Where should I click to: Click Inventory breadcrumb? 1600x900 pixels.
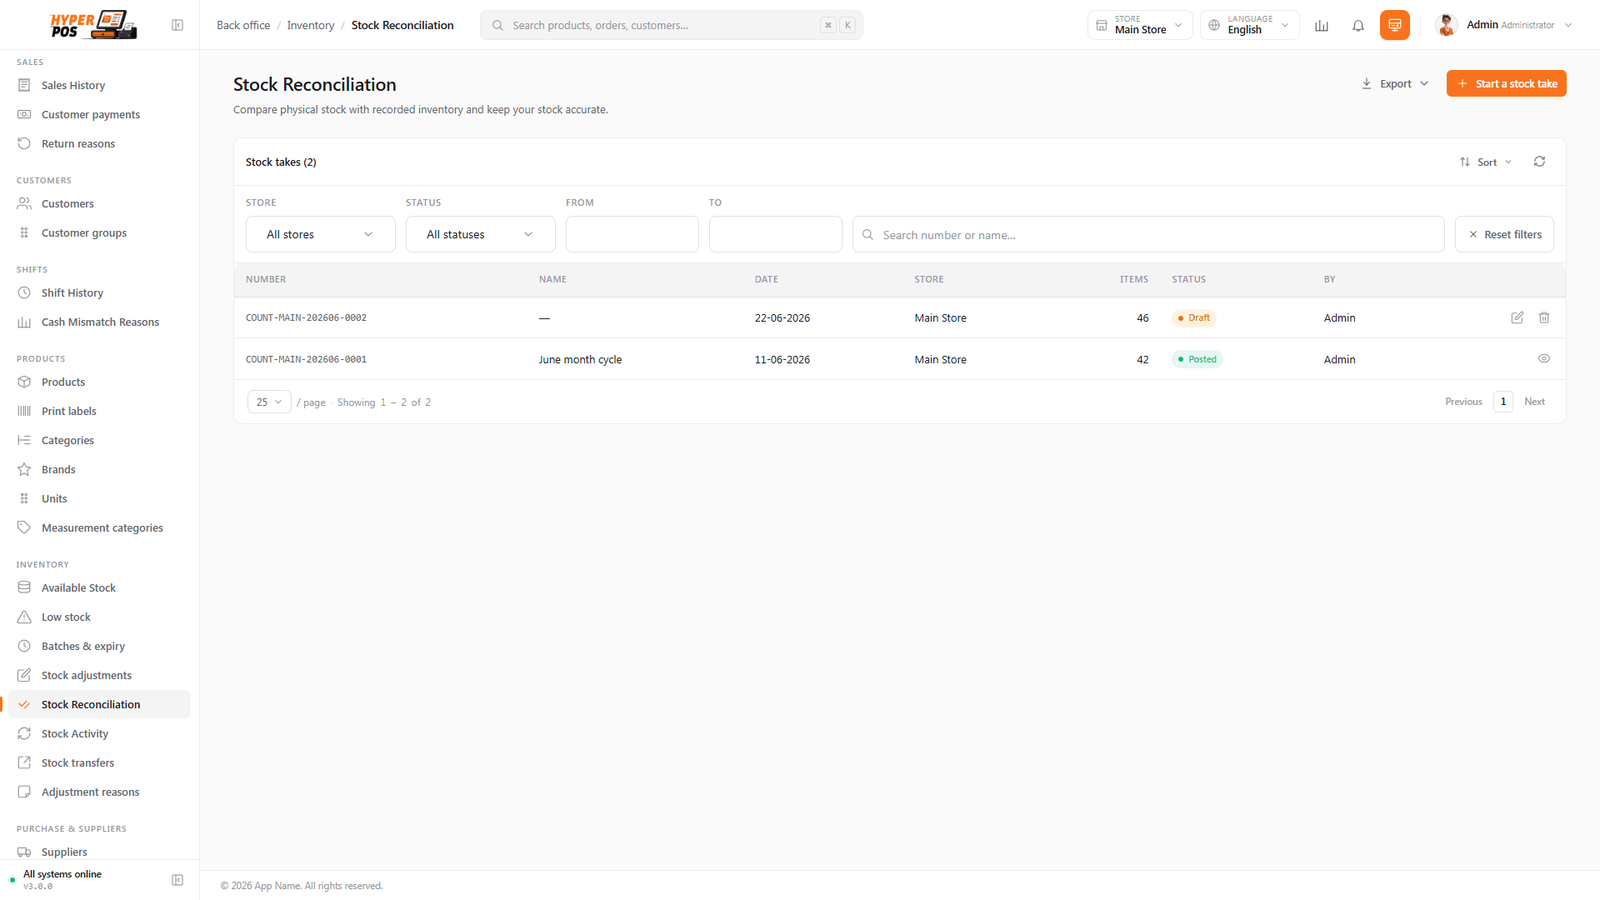pyautogui.click(x=311, y=25)
